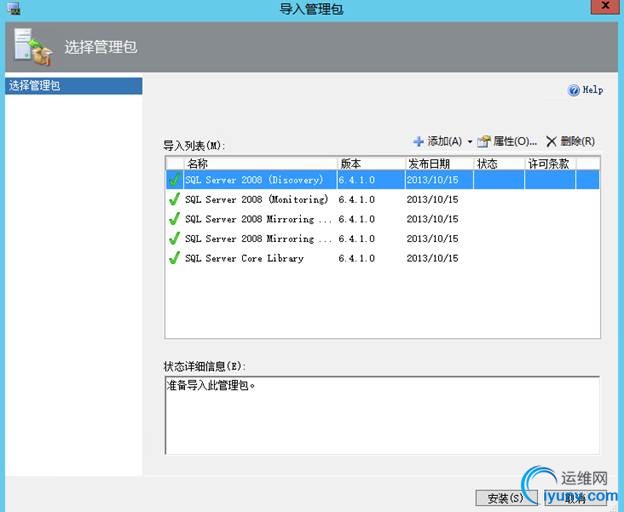Close the Import Management Packs dialog
624x512 pixels.
point(605,6)
